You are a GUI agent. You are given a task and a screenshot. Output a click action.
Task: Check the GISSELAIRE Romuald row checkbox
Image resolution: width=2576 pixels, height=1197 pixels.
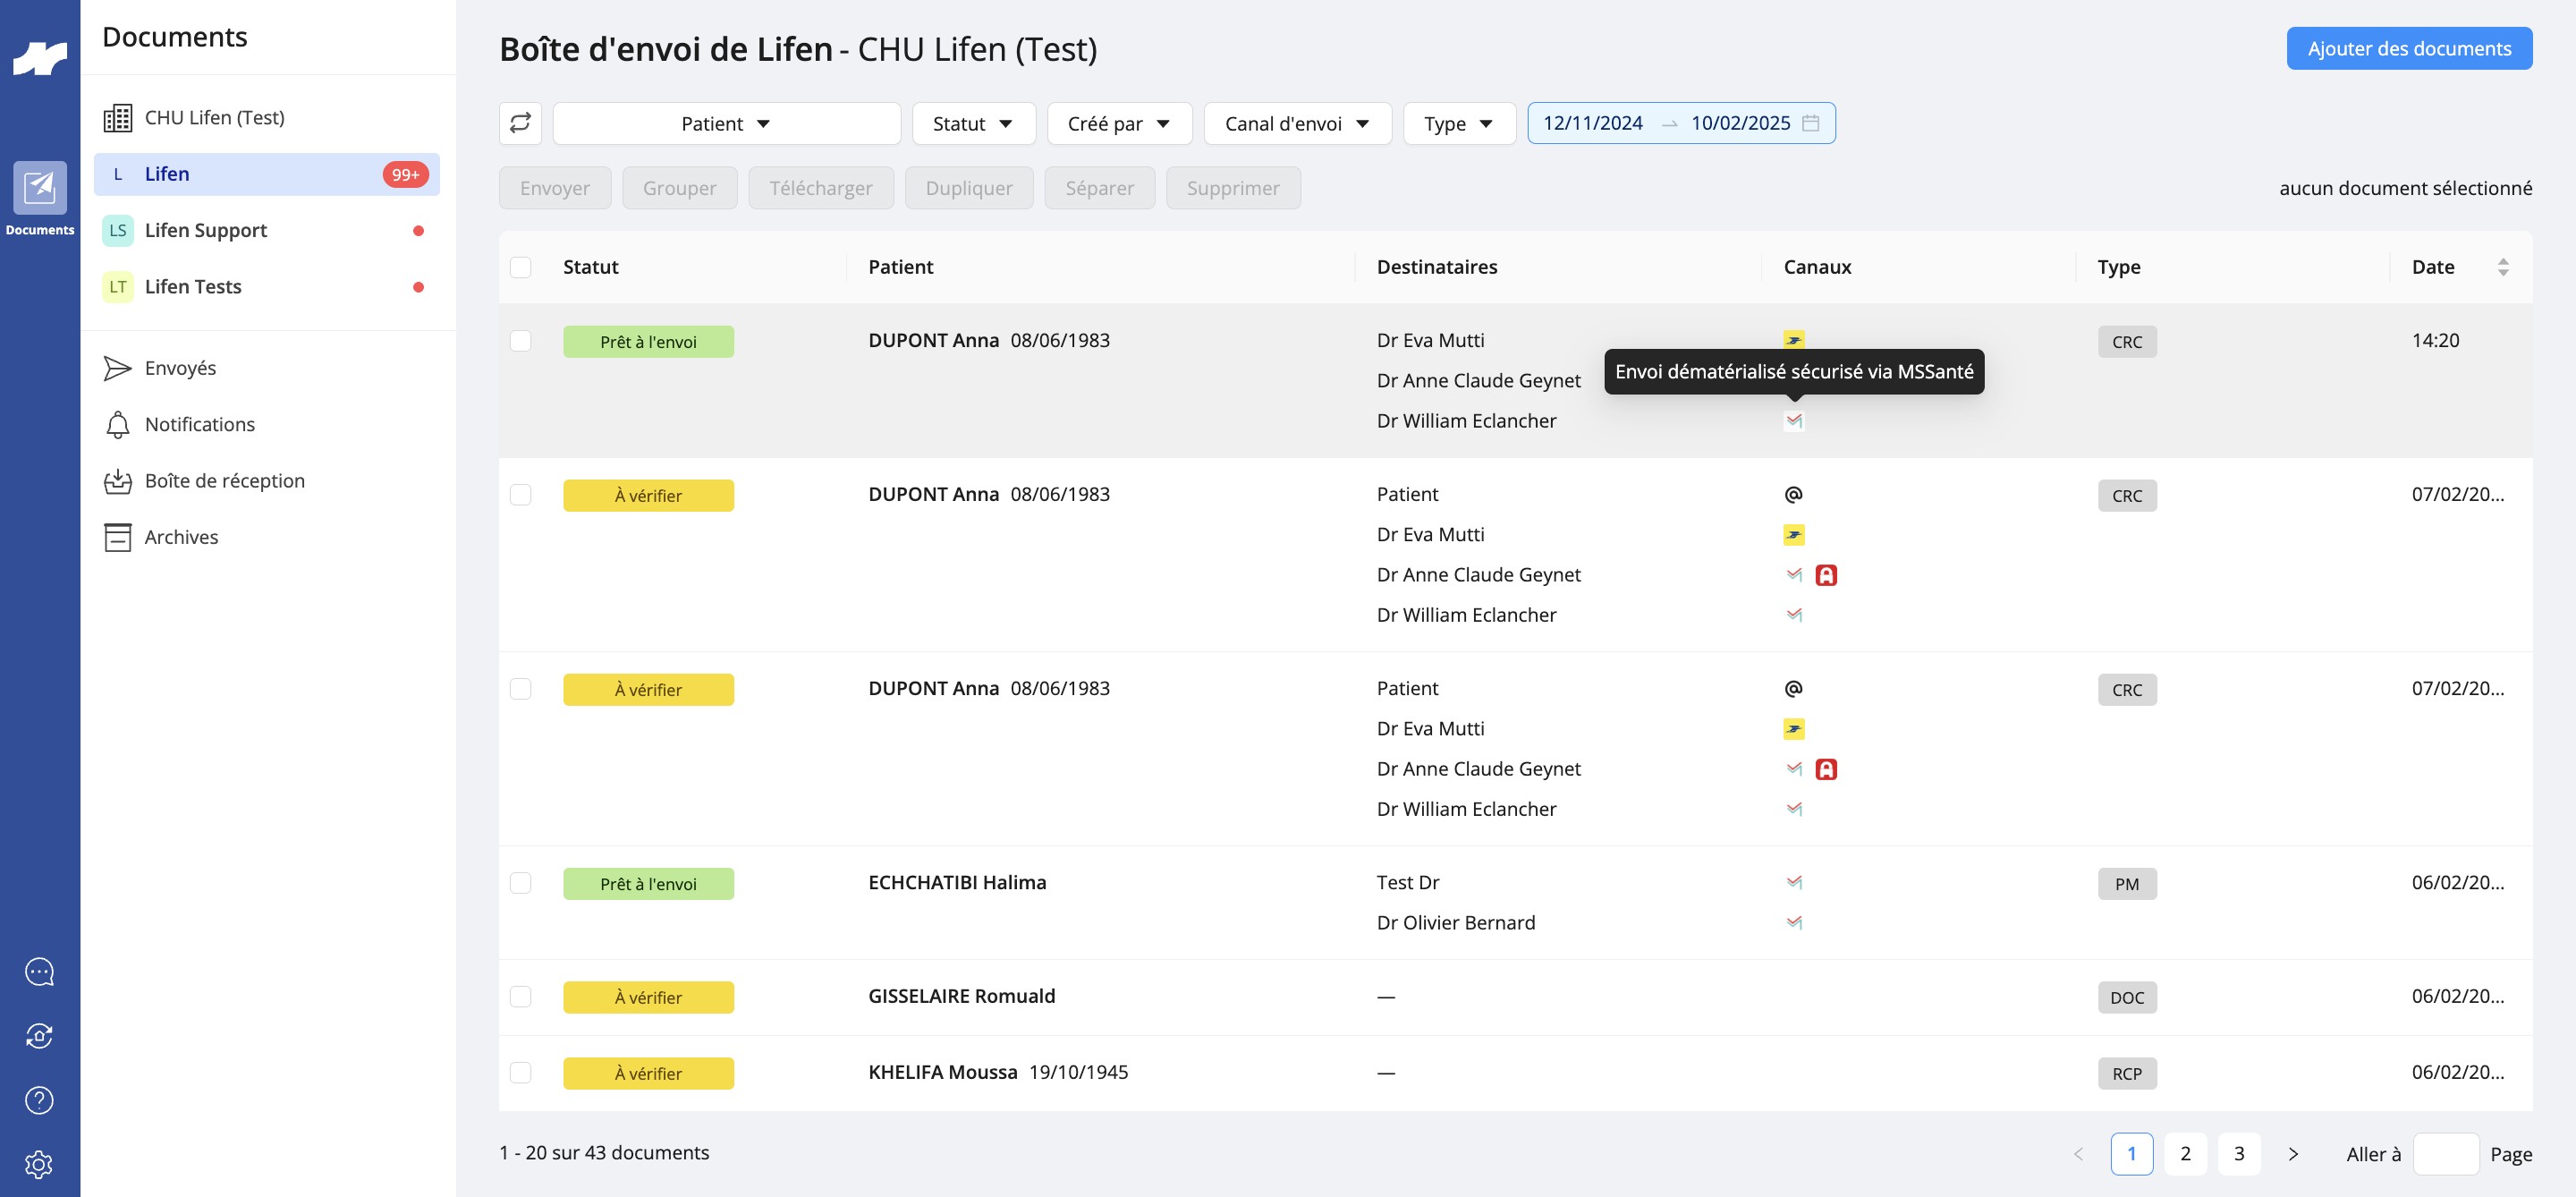click(x=520, y=997)
